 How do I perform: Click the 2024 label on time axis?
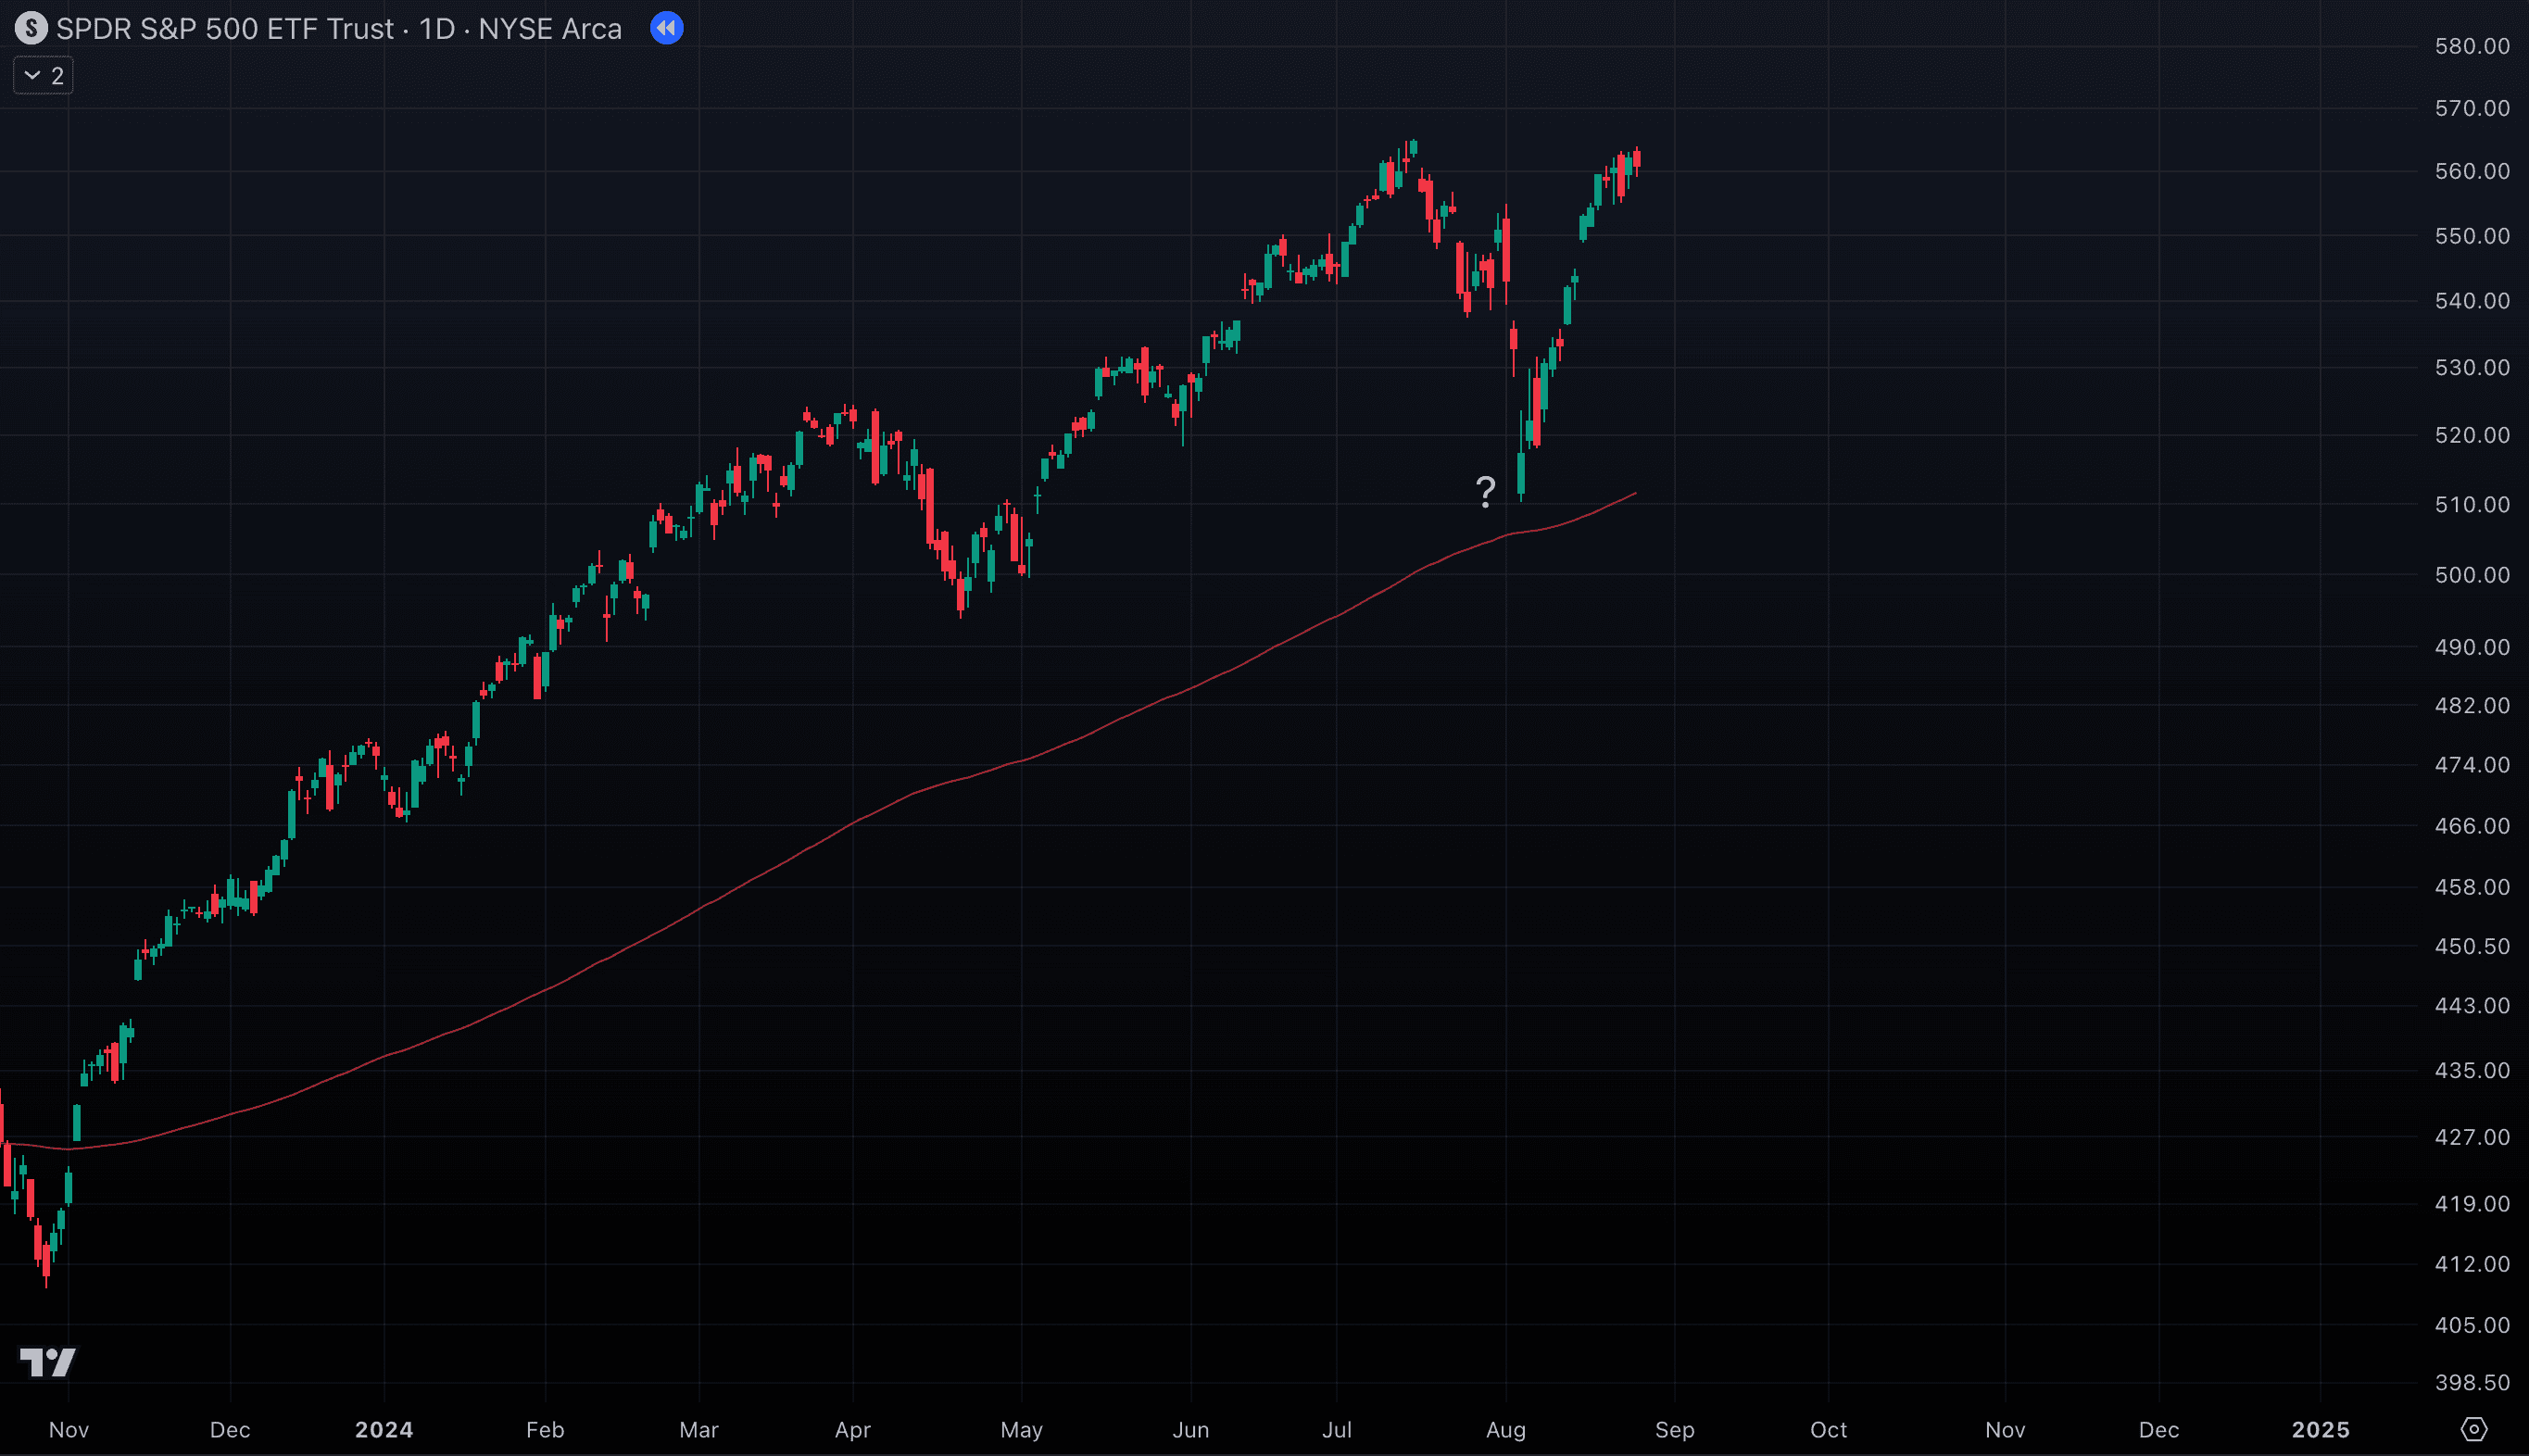tap(384, 1429)
